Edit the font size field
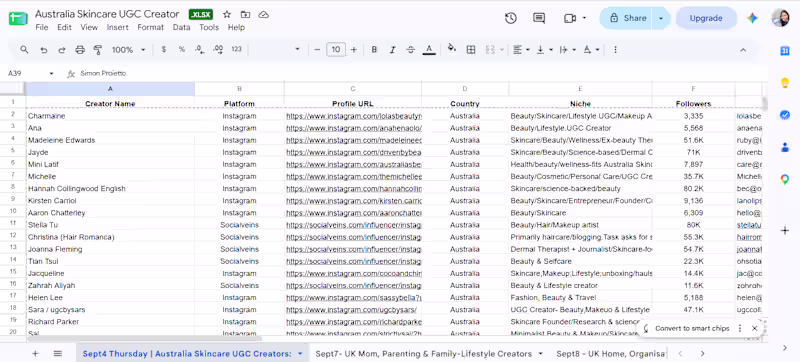Image resolution: width=800 pixels, height=362 pixels. 336,49
